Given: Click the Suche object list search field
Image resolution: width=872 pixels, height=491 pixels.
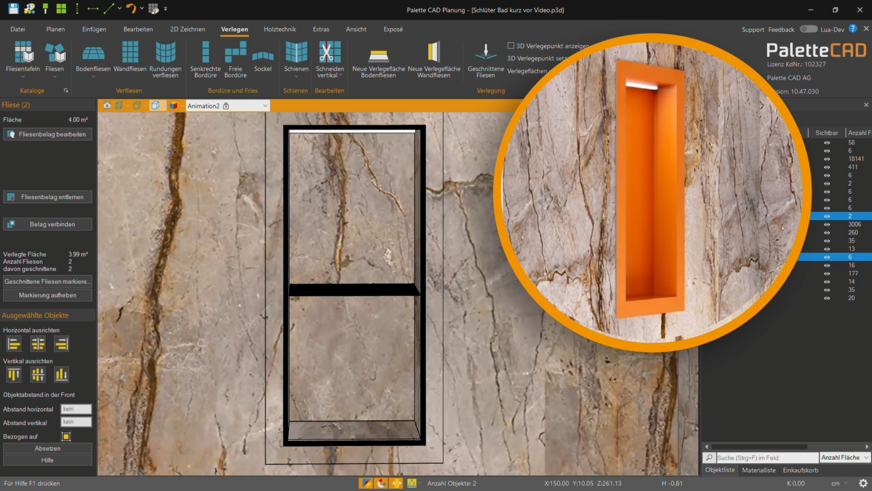Looking at the screenshot, I should 766,458.
